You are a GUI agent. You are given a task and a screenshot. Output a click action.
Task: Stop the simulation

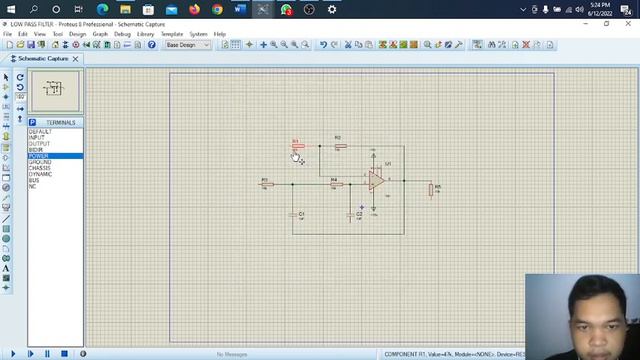coord(64,354)
